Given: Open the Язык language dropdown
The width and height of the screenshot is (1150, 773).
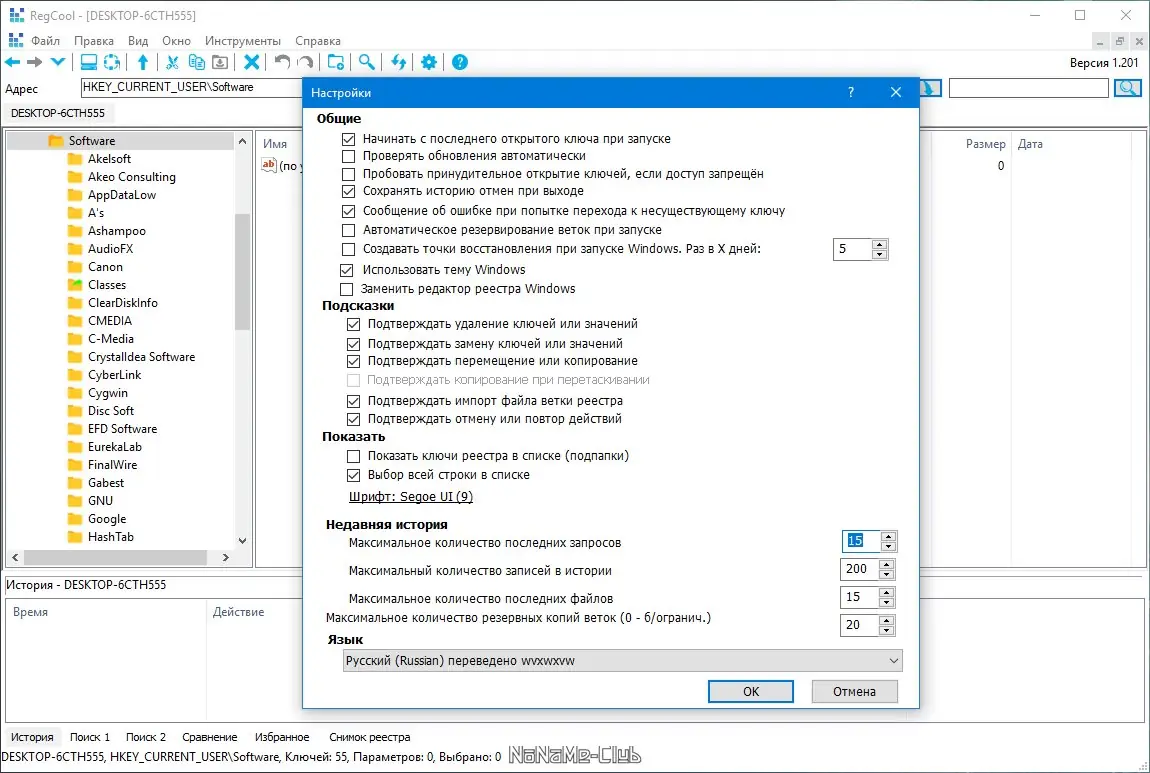Looking at the screenshot, I should click(623, 661).
